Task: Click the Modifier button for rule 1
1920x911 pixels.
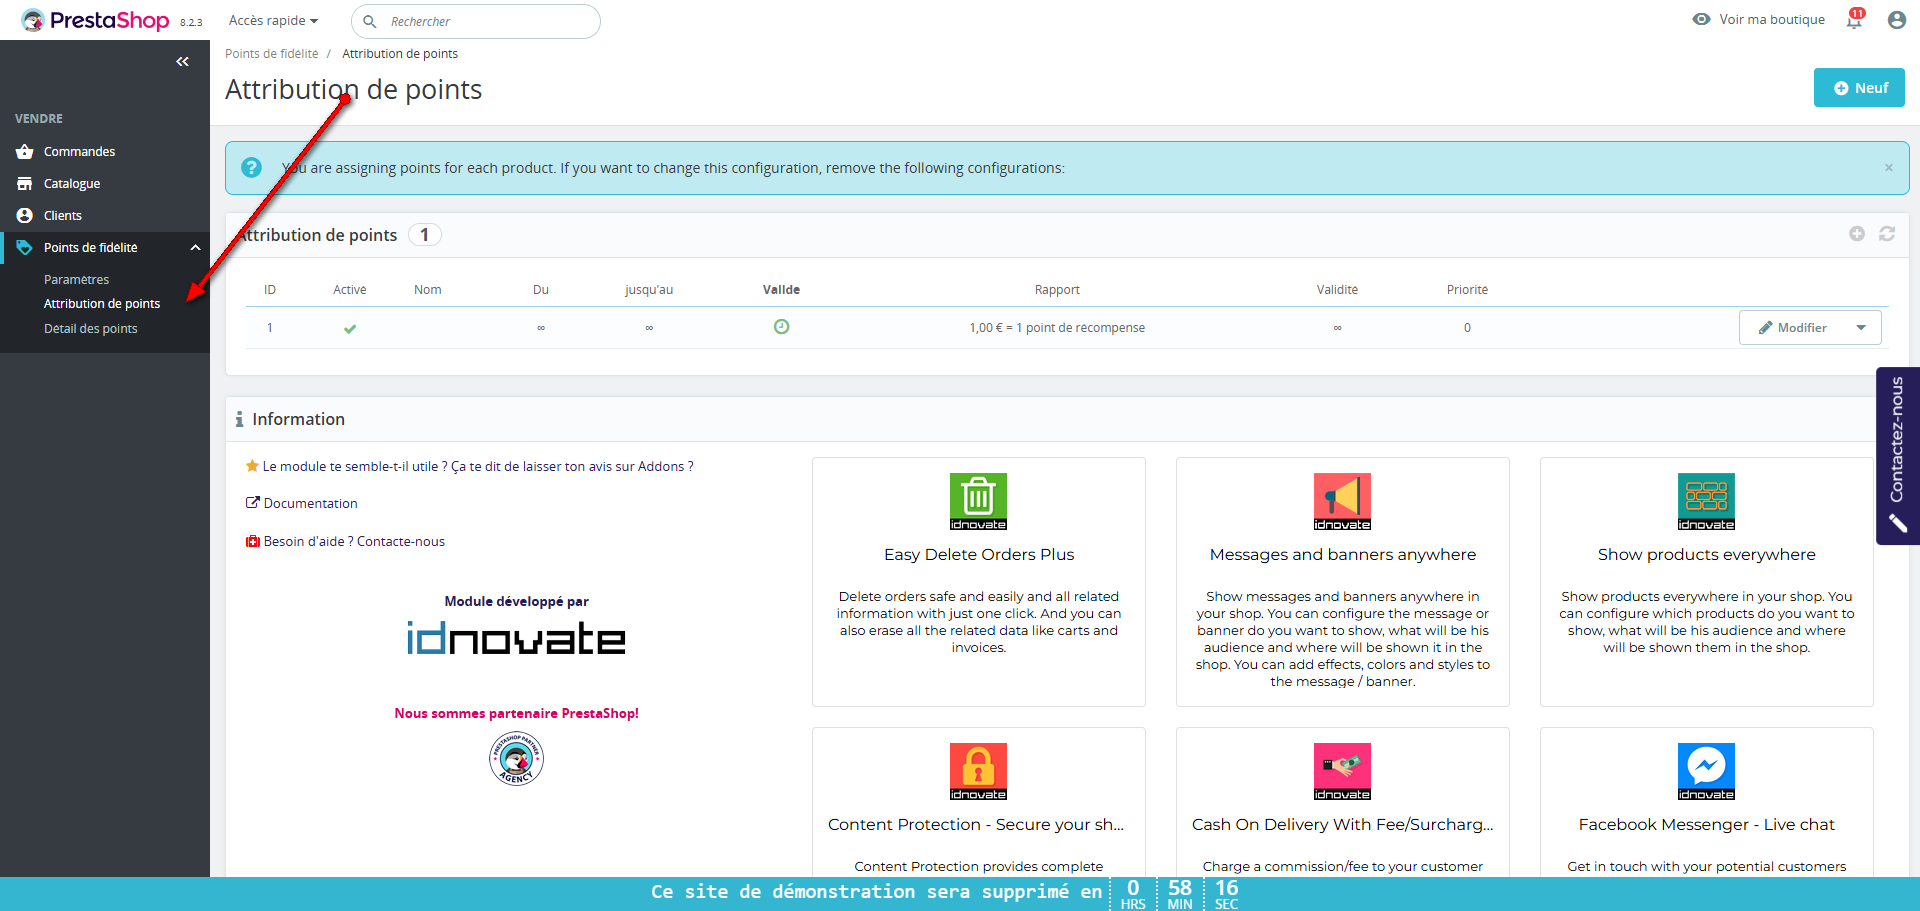Action: click(x=1793, y=328)
